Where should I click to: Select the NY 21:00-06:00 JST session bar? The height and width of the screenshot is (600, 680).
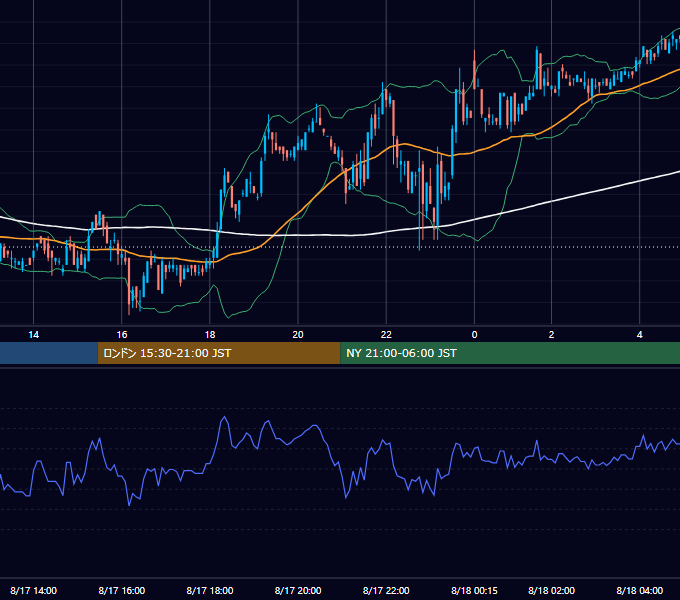tap(510, 353)
